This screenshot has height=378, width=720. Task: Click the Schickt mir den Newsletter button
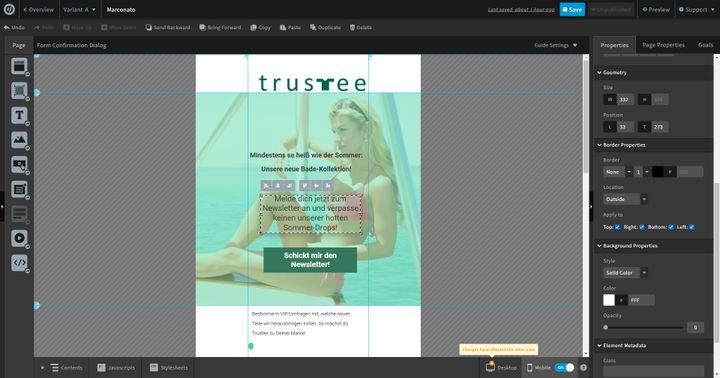tap(310, 260)
